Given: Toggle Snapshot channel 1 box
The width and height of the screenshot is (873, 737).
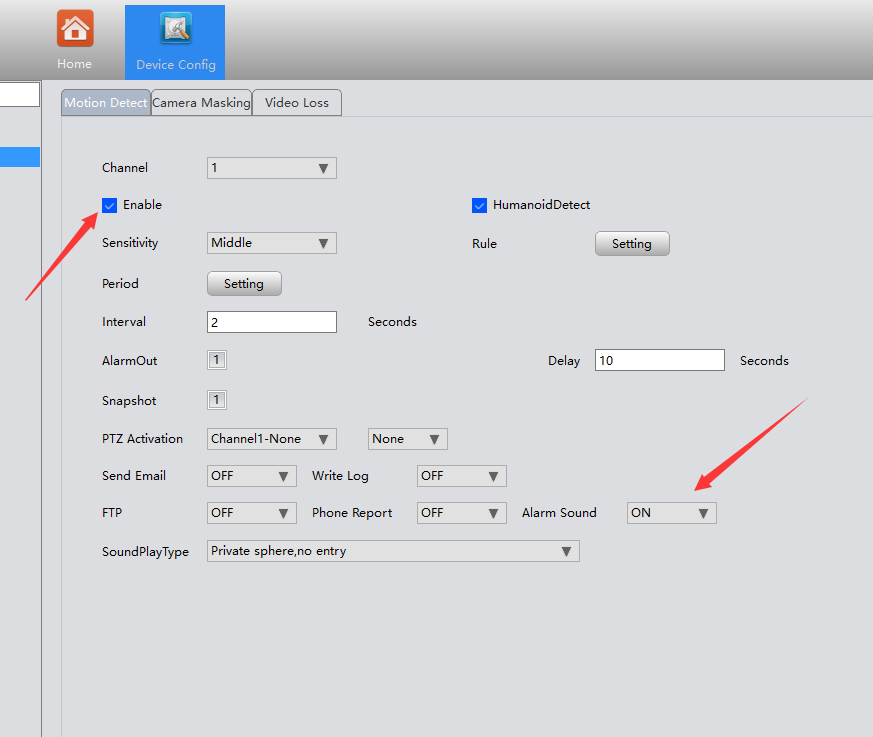Looking at the screenshot, I should [x=217, y=400].
